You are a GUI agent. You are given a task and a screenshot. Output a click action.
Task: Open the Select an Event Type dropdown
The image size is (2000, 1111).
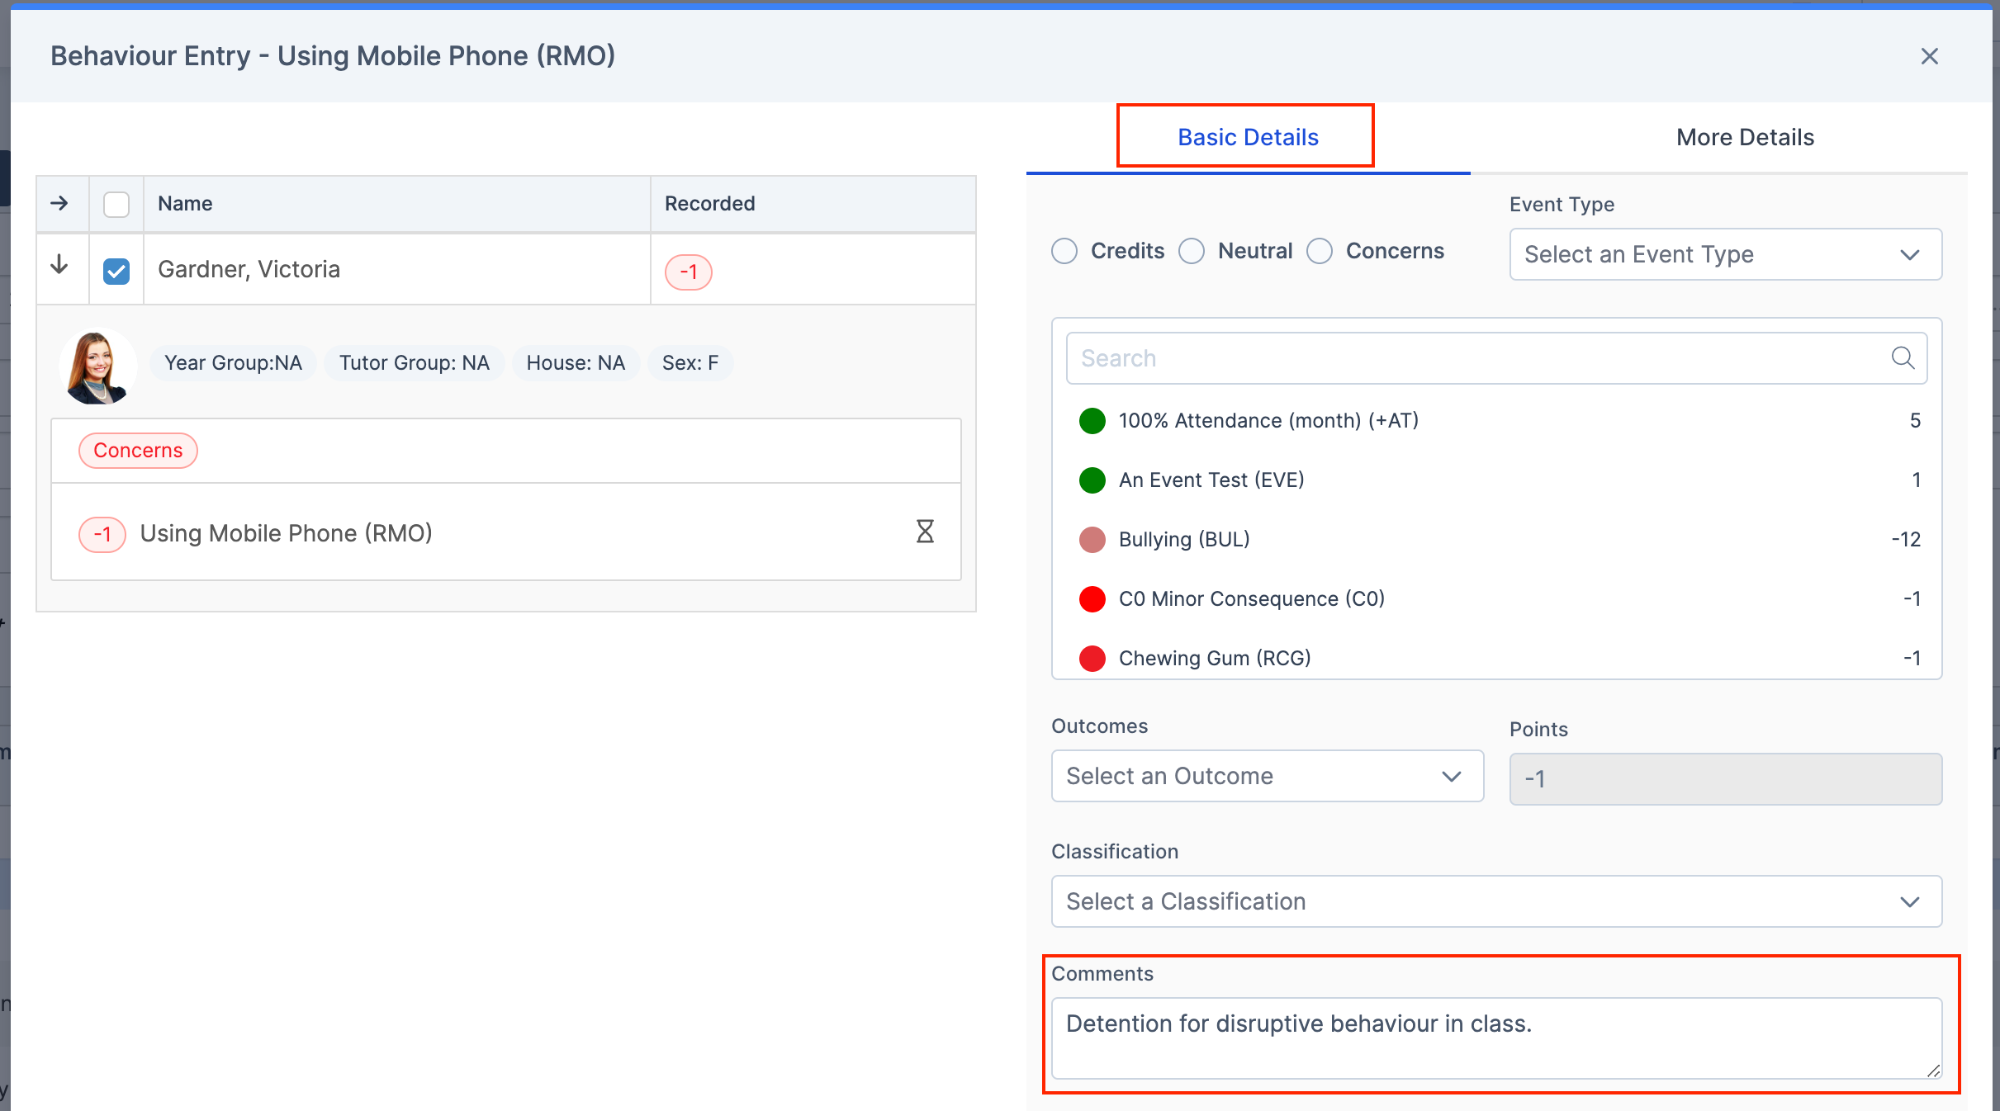[x=1723, y=254]
